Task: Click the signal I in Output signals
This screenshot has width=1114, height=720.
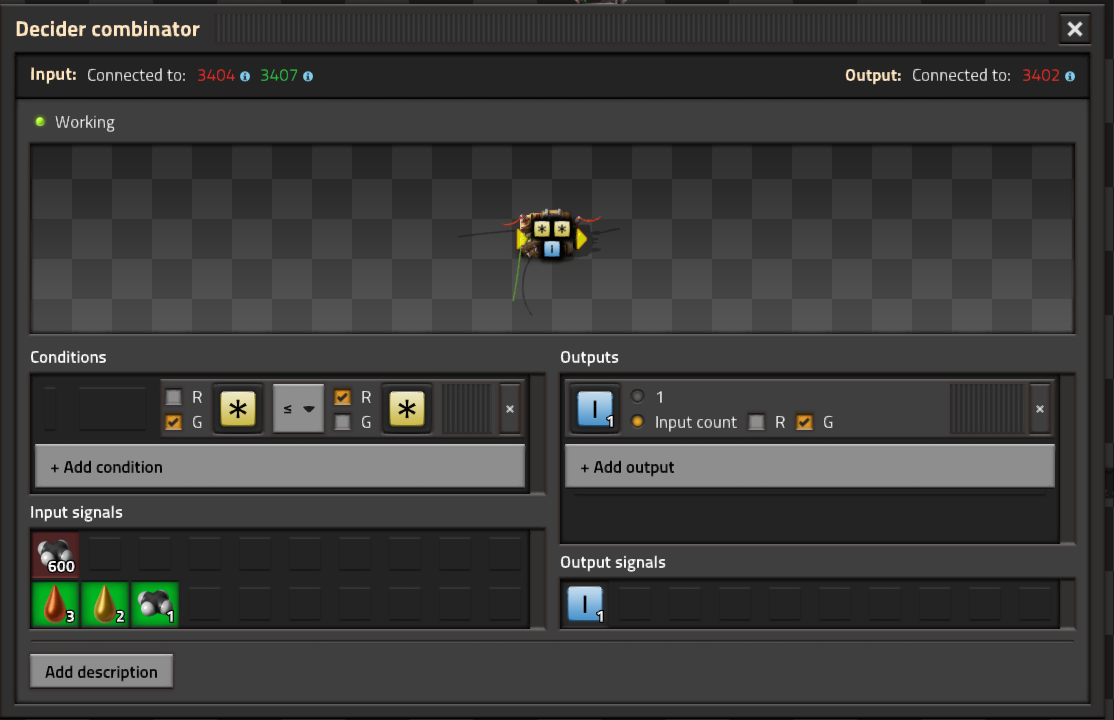Action: pos(585,605)
